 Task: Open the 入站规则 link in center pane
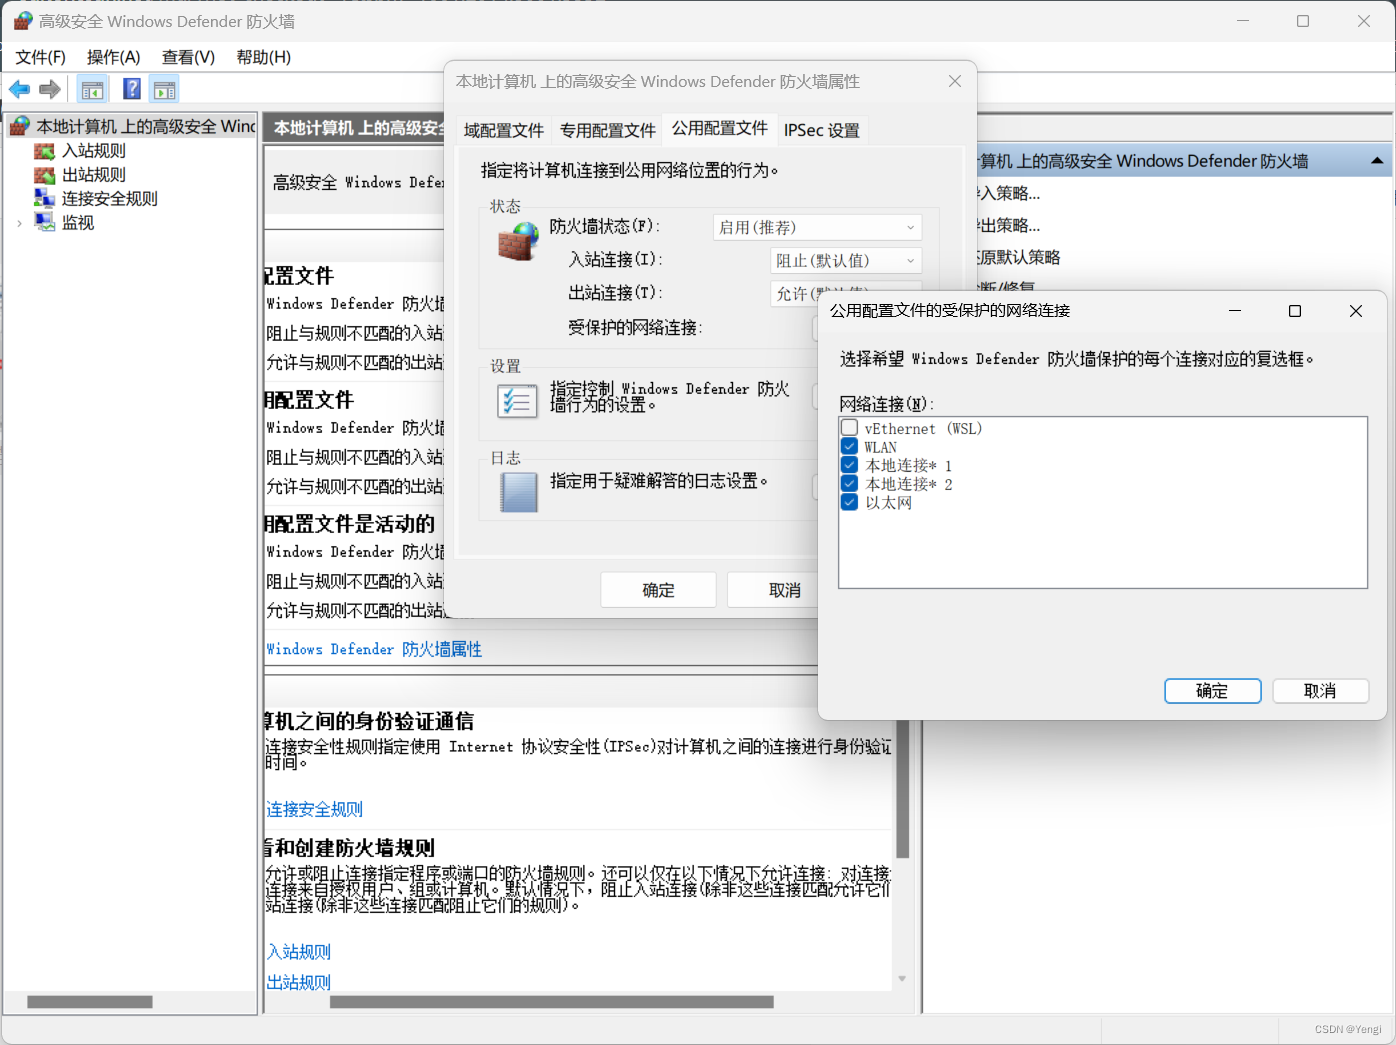coord(298,952)
